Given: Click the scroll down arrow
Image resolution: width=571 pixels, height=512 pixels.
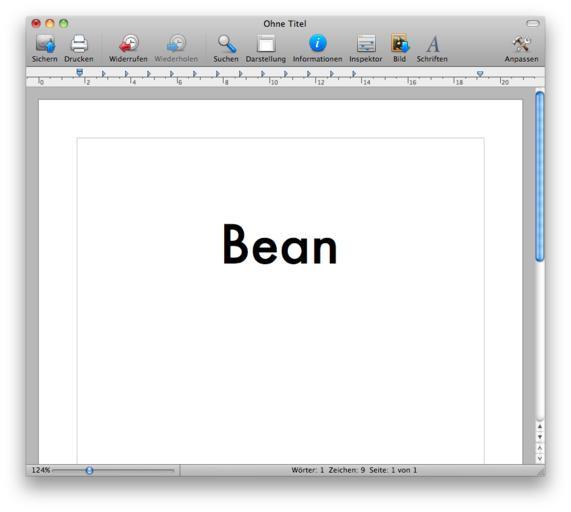Looking at the screenshot, I should 540,437.
